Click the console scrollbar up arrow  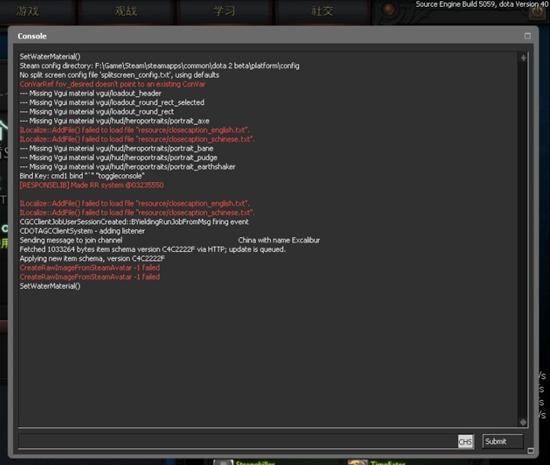[x=523, y=58]
